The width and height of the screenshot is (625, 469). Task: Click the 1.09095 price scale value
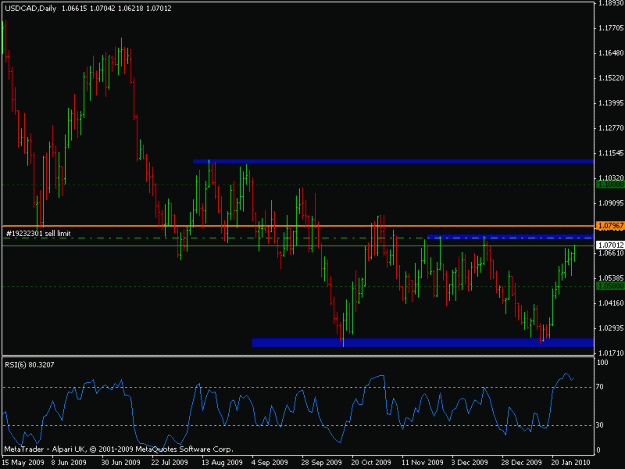pos(611,203)
